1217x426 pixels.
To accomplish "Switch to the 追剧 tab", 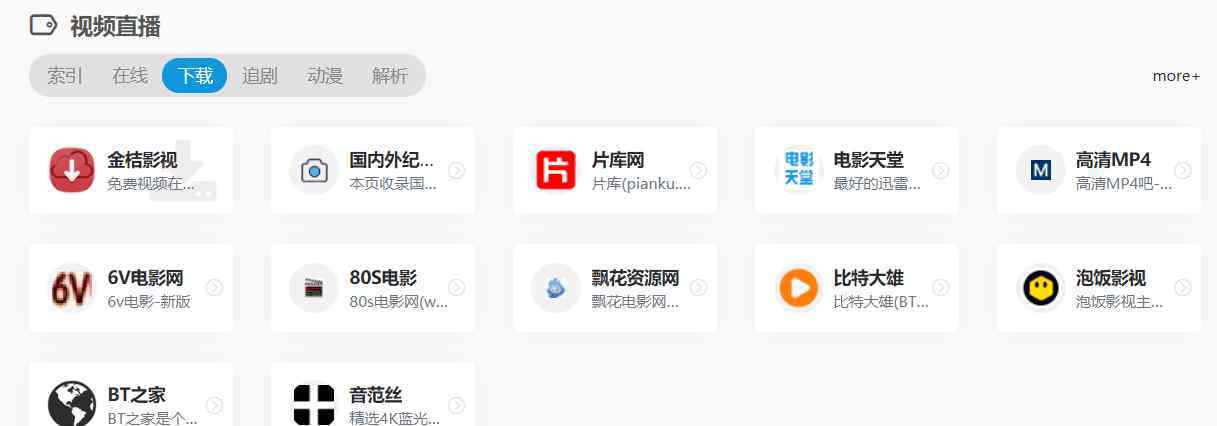I will [260, 75].
